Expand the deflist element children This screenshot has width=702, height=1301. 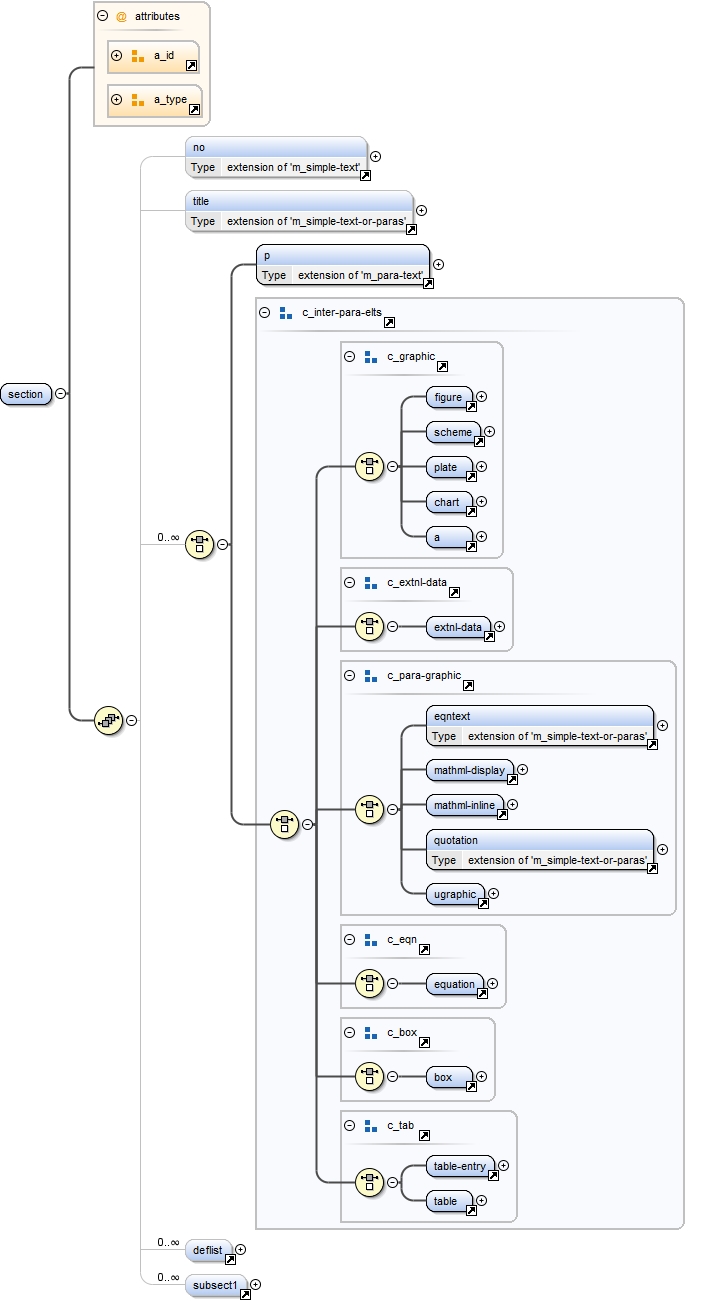click(x=240, y=1249)
